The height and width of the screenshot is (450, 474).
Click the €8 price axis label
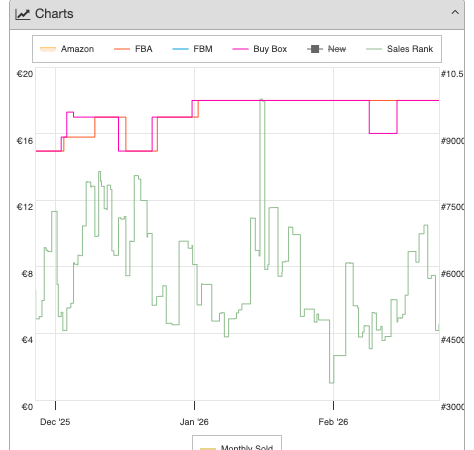[27, 274]
